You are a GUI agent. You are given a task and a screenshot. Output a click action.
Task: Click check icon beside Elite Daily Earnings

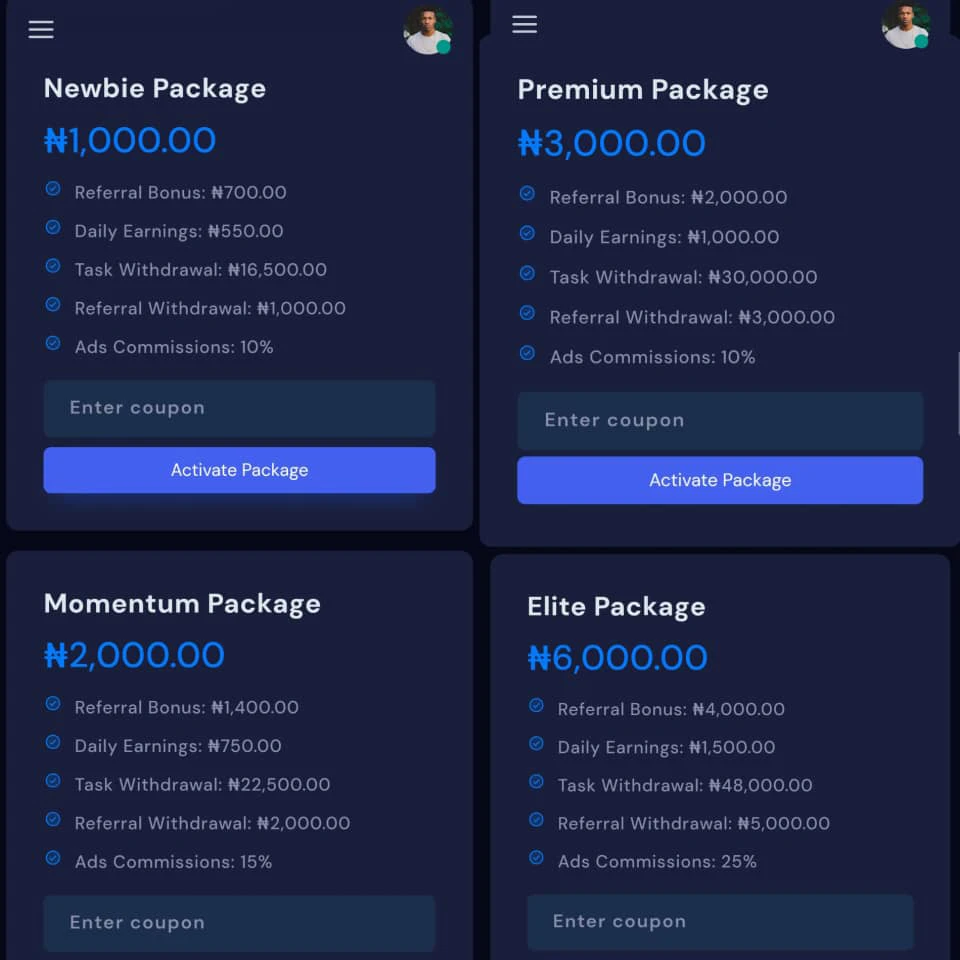536,744
